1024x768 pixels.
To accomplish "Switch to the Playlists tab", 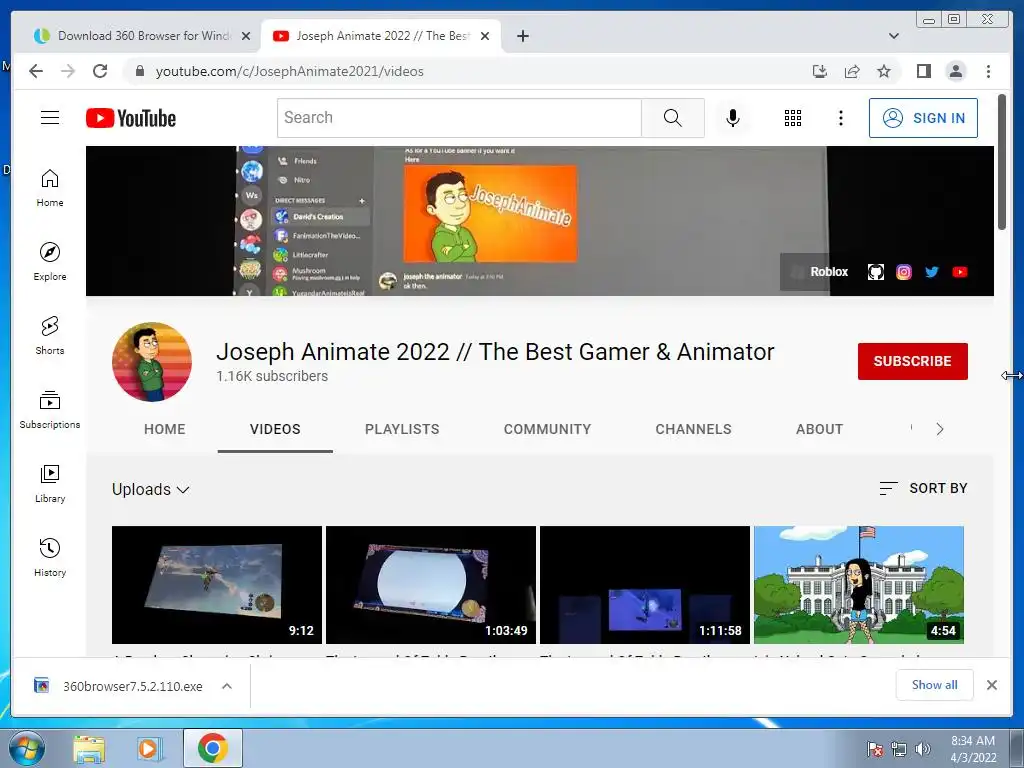I will pyautogui.click(x=402, y=429).
